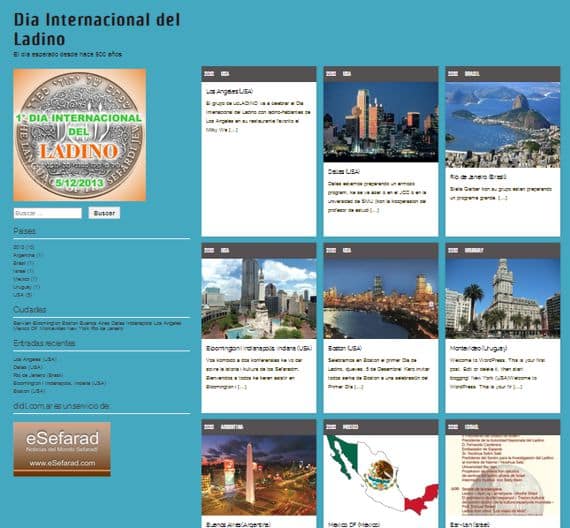
Task: Click the BRASIL tag above the Rio card
Action: coord(472,74)
